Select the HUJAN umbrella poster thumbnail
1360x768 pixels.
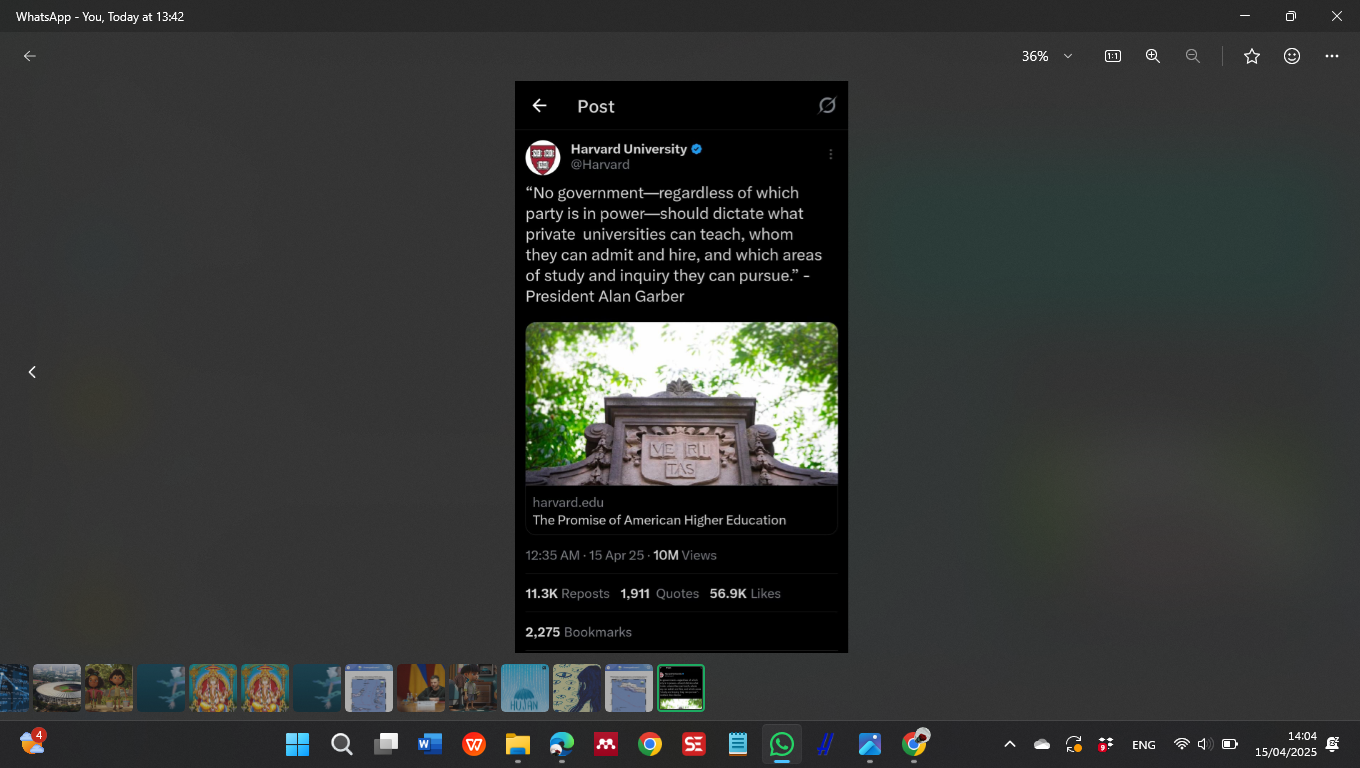(x=525, y=688)
